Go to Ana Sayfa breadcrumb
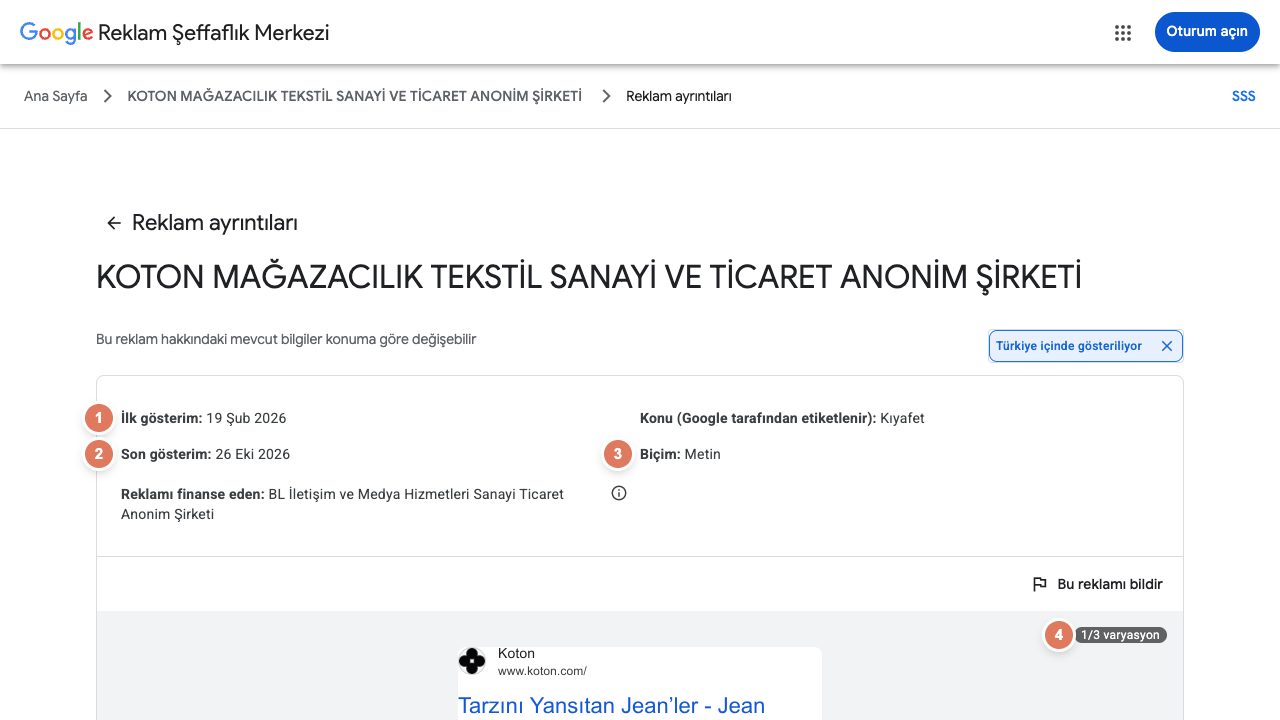The width and height of the screenshot is (1280, 720). click(55, 96)
